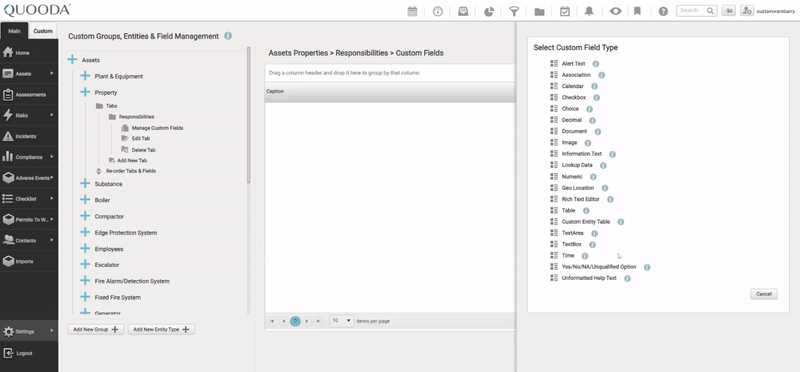
Task: Show info for Yes/No/NA/Unqualified Option
Action: coord(647,267)
